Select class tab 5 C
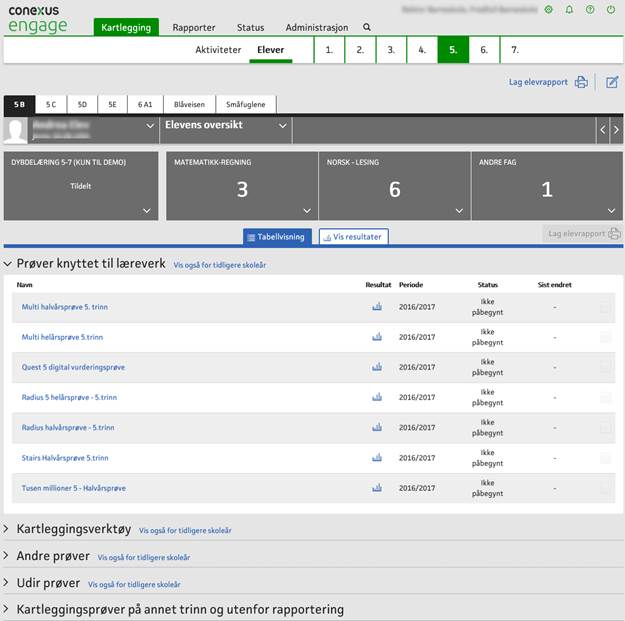Image resolution: width=625 pixels, height=621 pixels. 51,104
